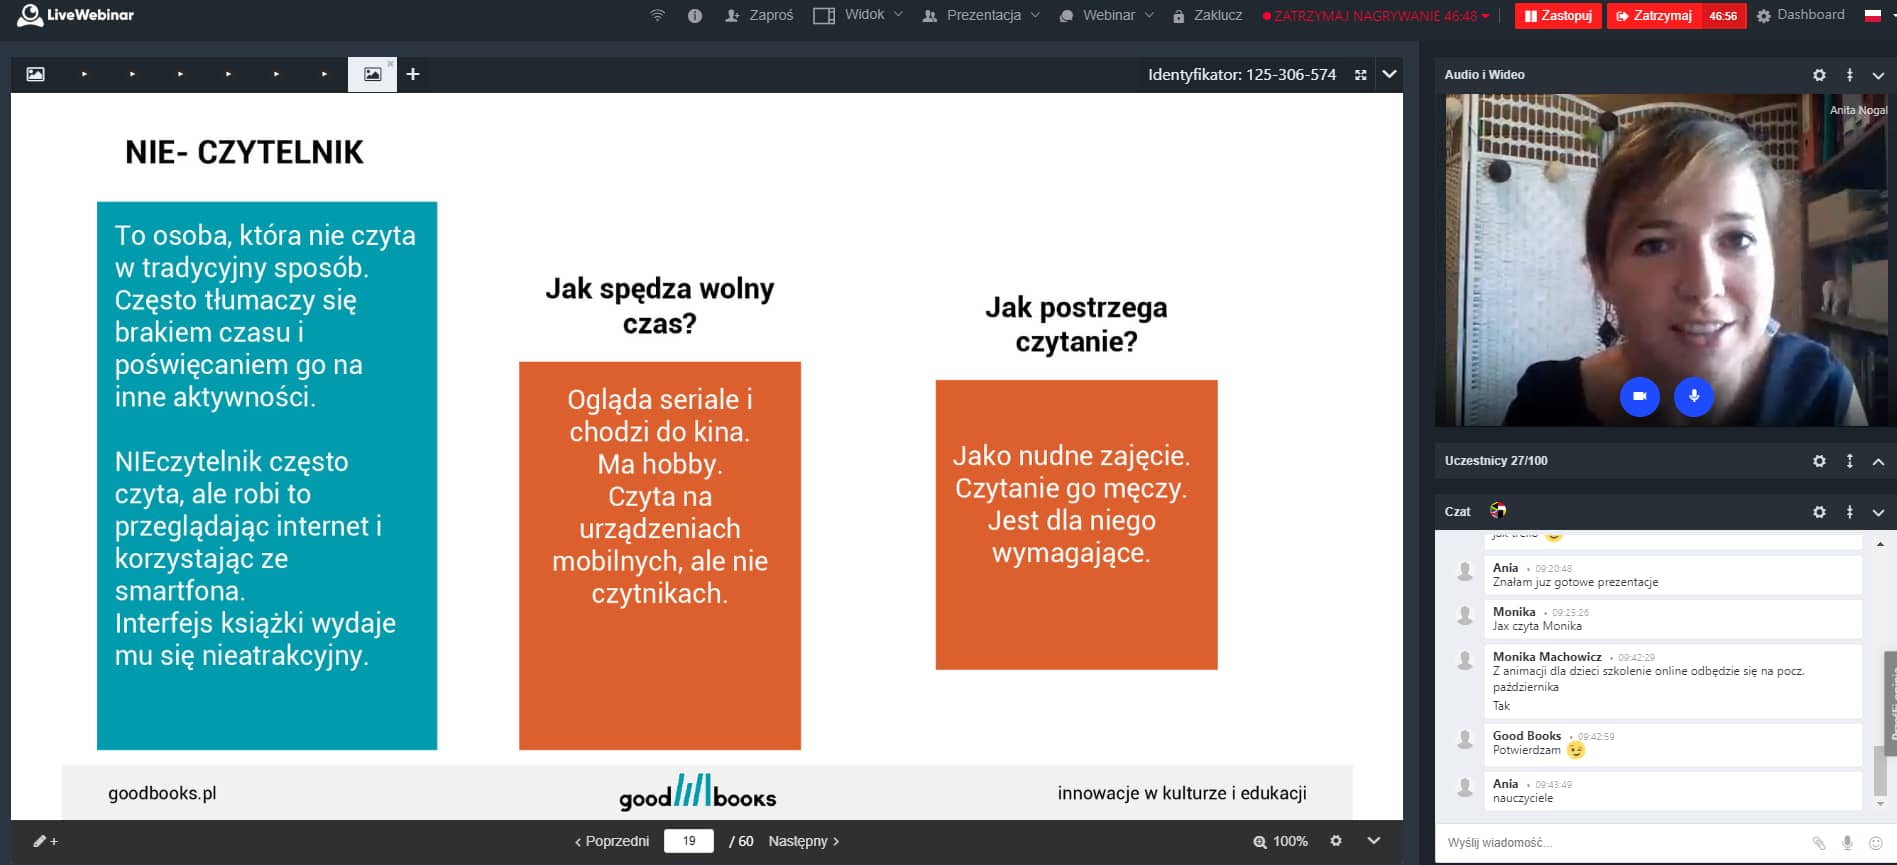Click the Zaklucz lock button
Screen dimensions: 1897x865
1207,15
